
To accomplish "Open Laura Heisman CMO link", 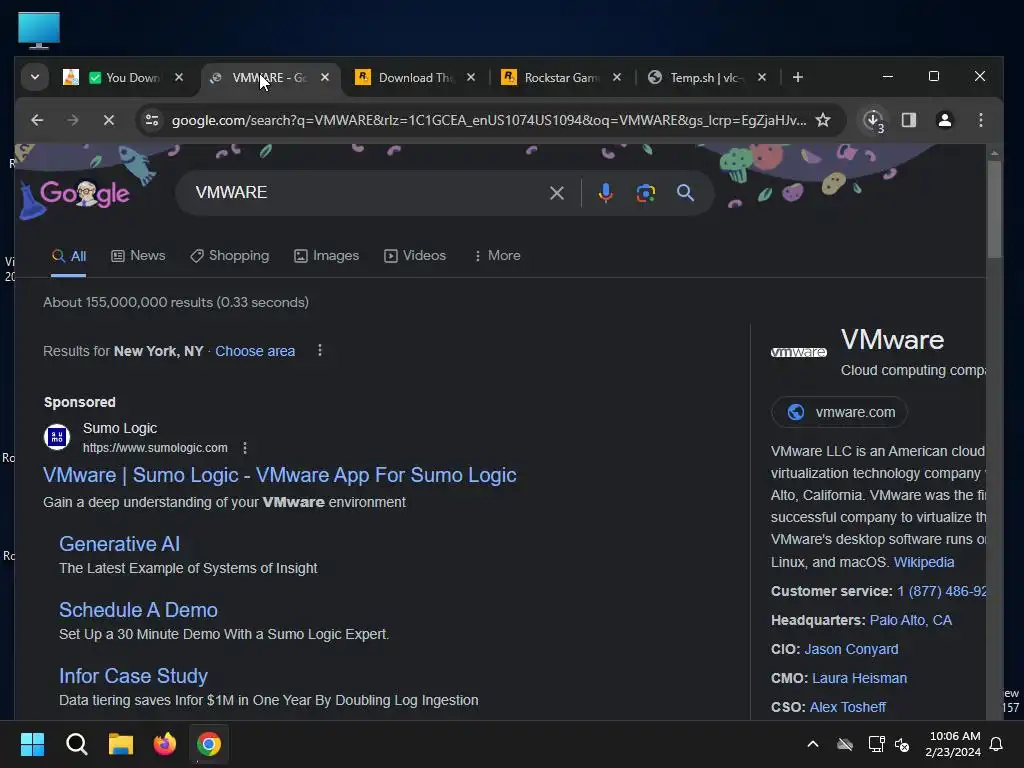I will (859, 678).
